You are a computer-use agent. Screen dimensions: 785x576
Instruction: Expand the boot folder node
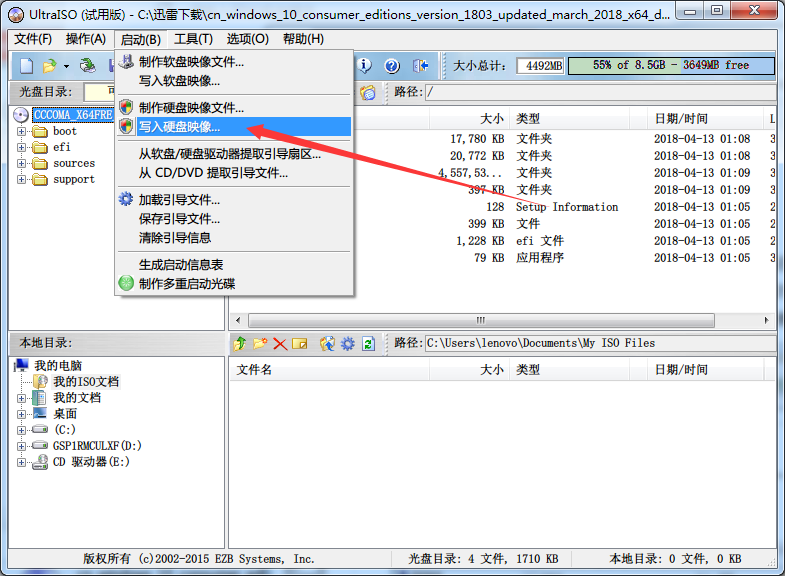tap(21, 132)
